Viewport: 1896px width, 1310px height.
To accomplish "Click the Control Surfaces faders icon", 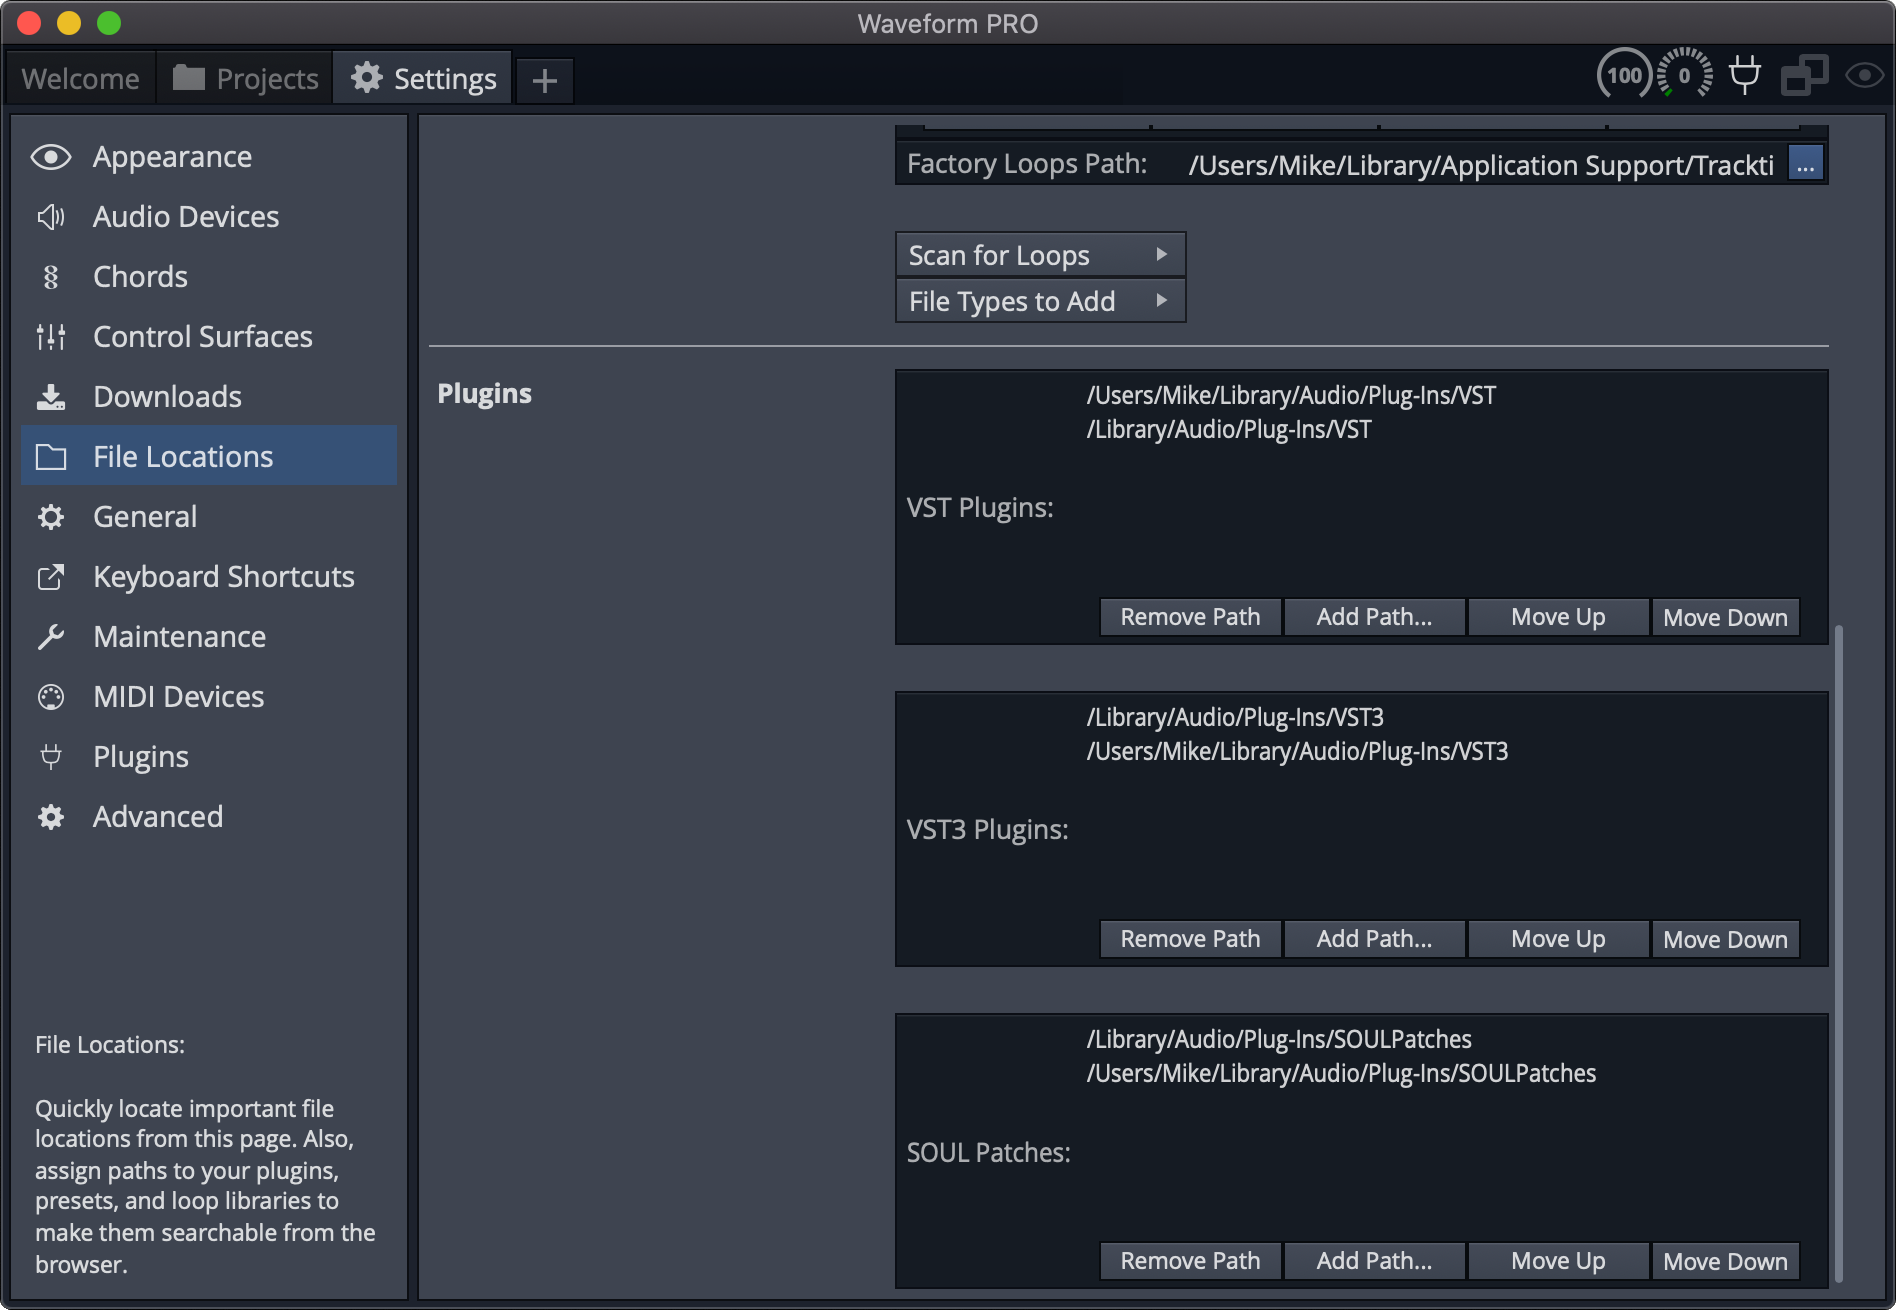I will [51, 337].
